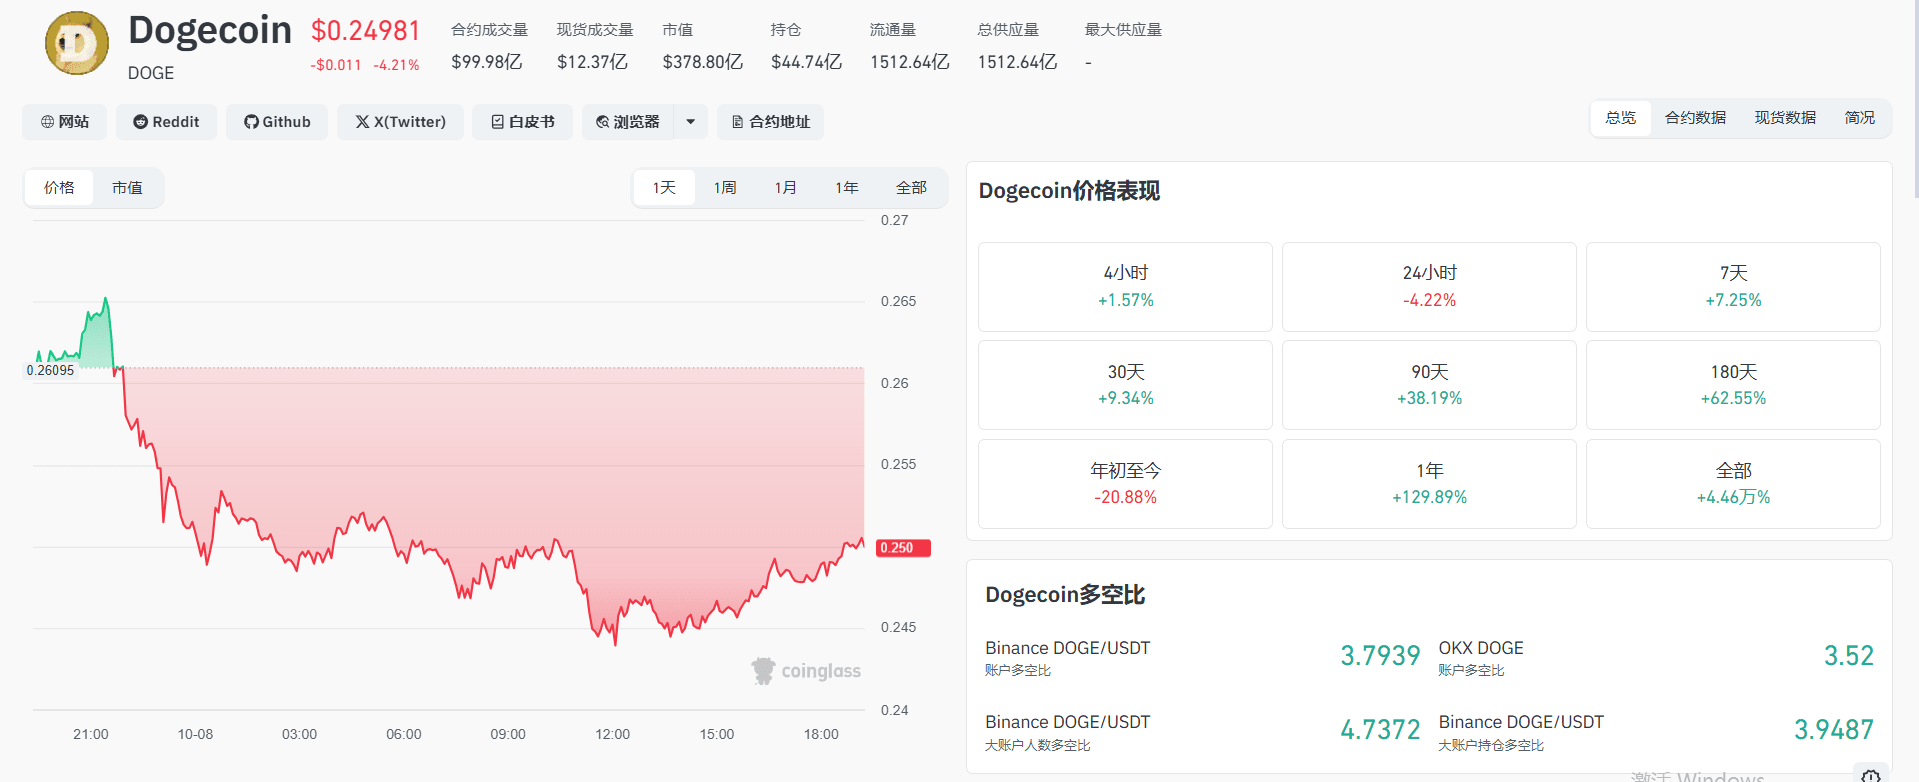Viewport: 1919px width, 782px height.
Task: Click the OKX DOGE label
Action: [1481, 648]
